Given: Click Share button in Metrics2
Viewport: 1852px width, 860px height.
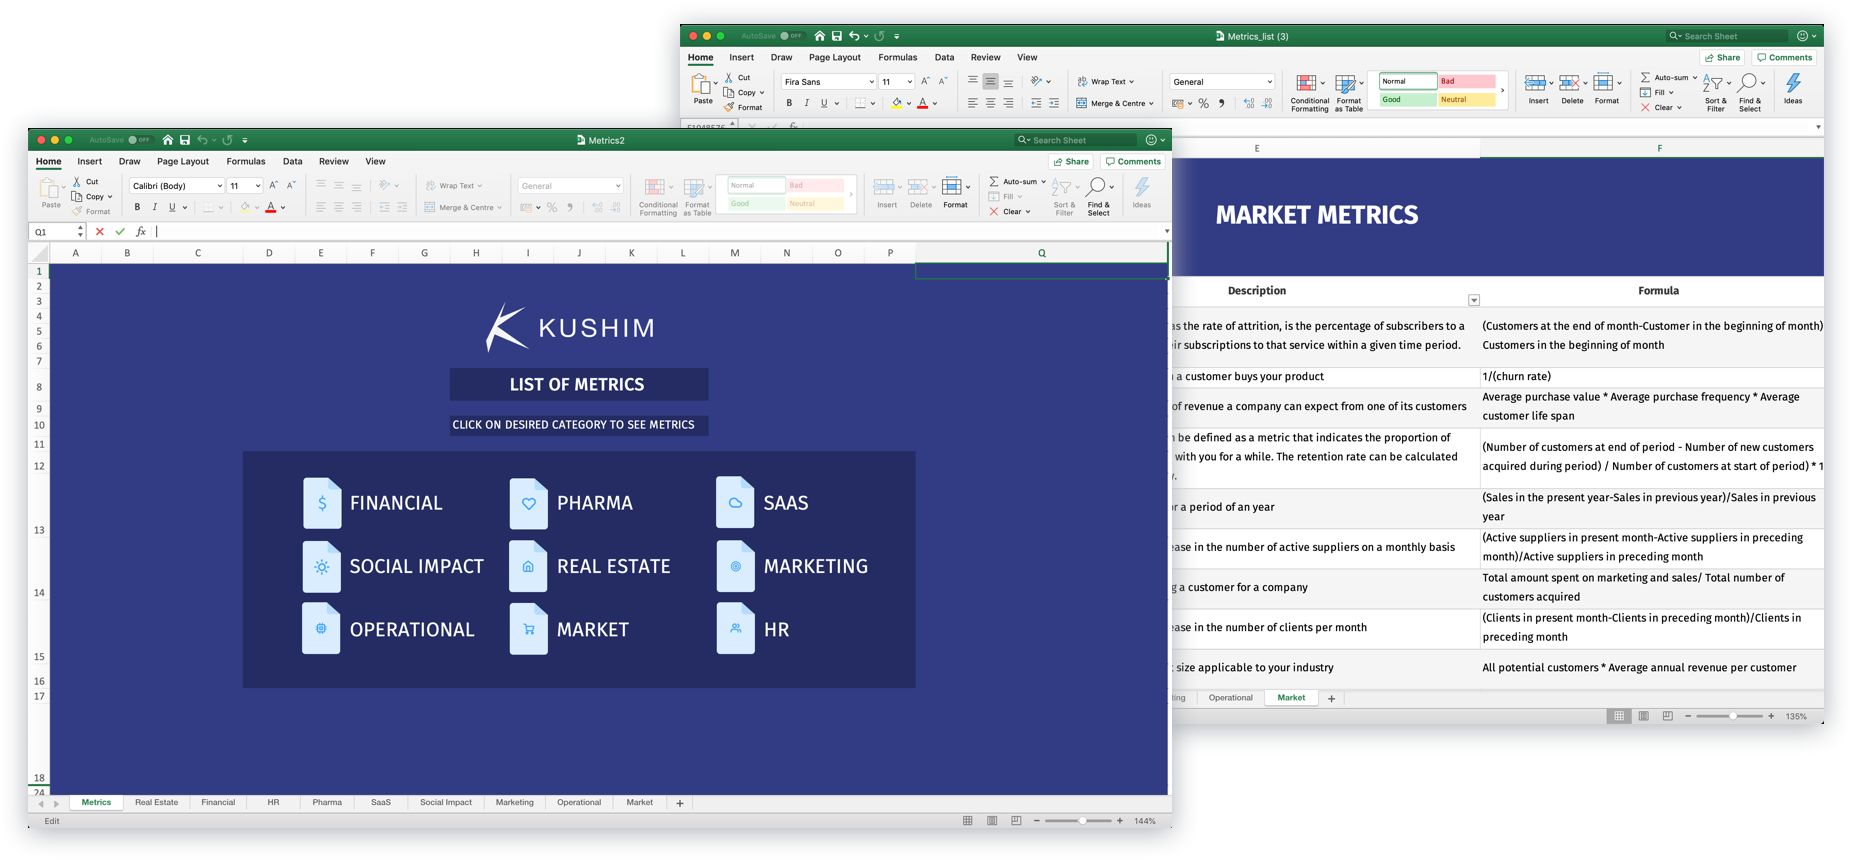Looking at the screenshot, I should pos(1071,161).
